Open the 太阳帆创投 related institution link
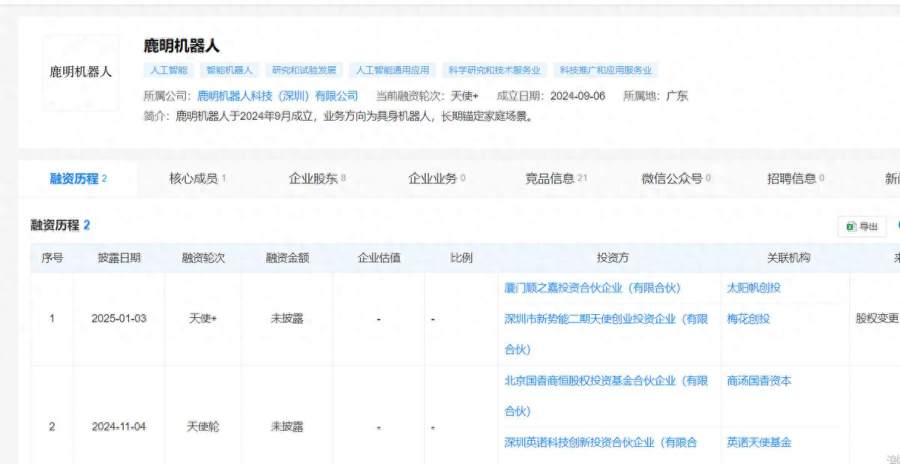The image size is (900, 464). (753, 288)
